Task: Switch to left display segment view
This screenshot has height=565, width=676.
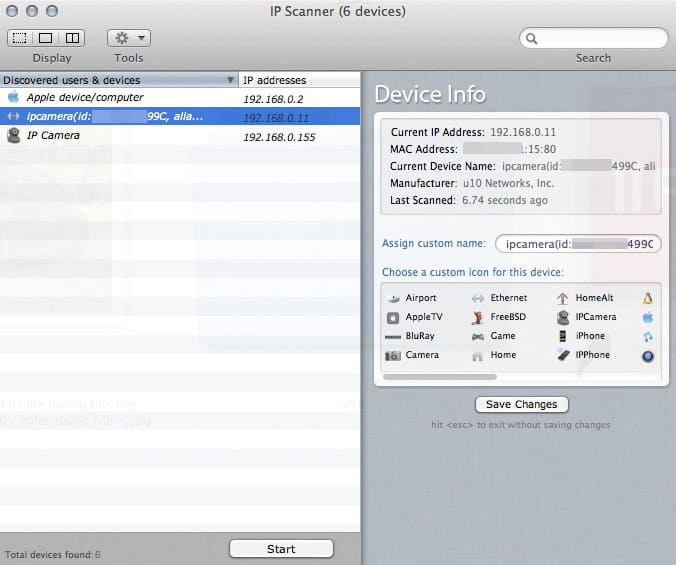Action: [x=21, y=38]
